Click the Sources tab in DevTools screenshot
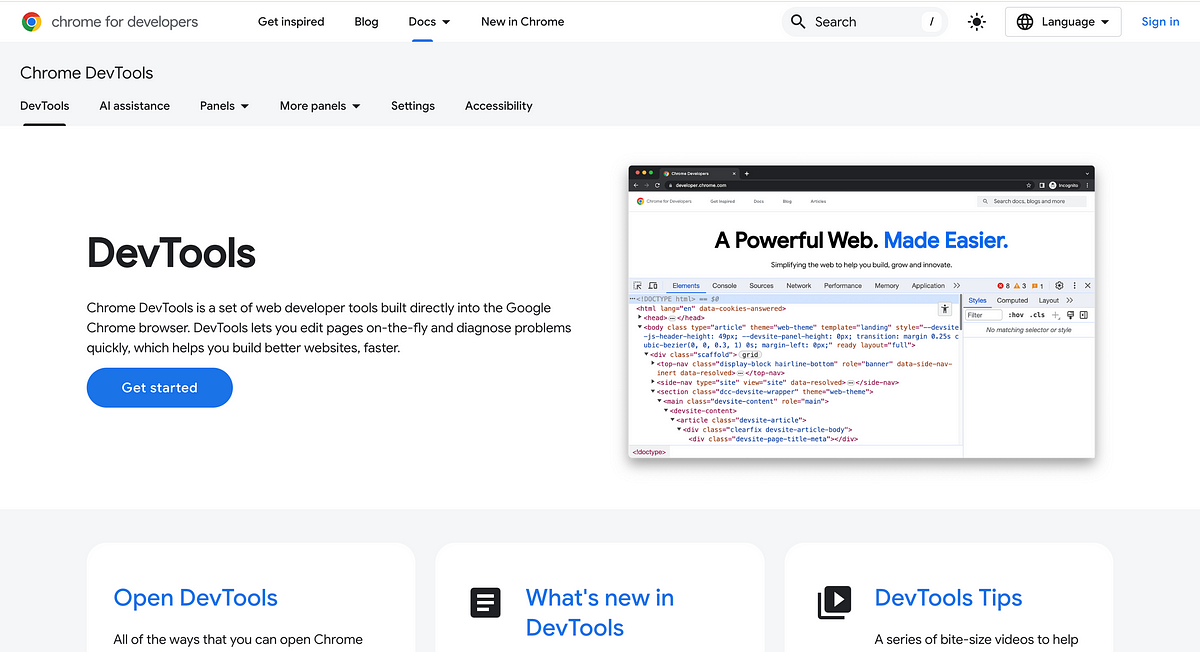 pyautogui.click(x=761, y=285)
